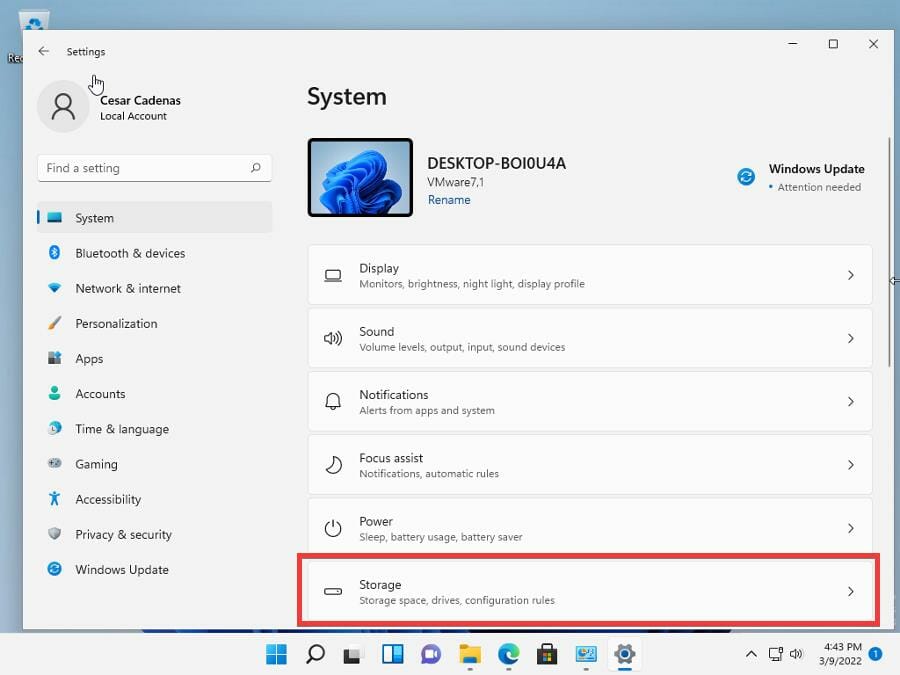Select Bluetooth & devices category

click(154, 253)
